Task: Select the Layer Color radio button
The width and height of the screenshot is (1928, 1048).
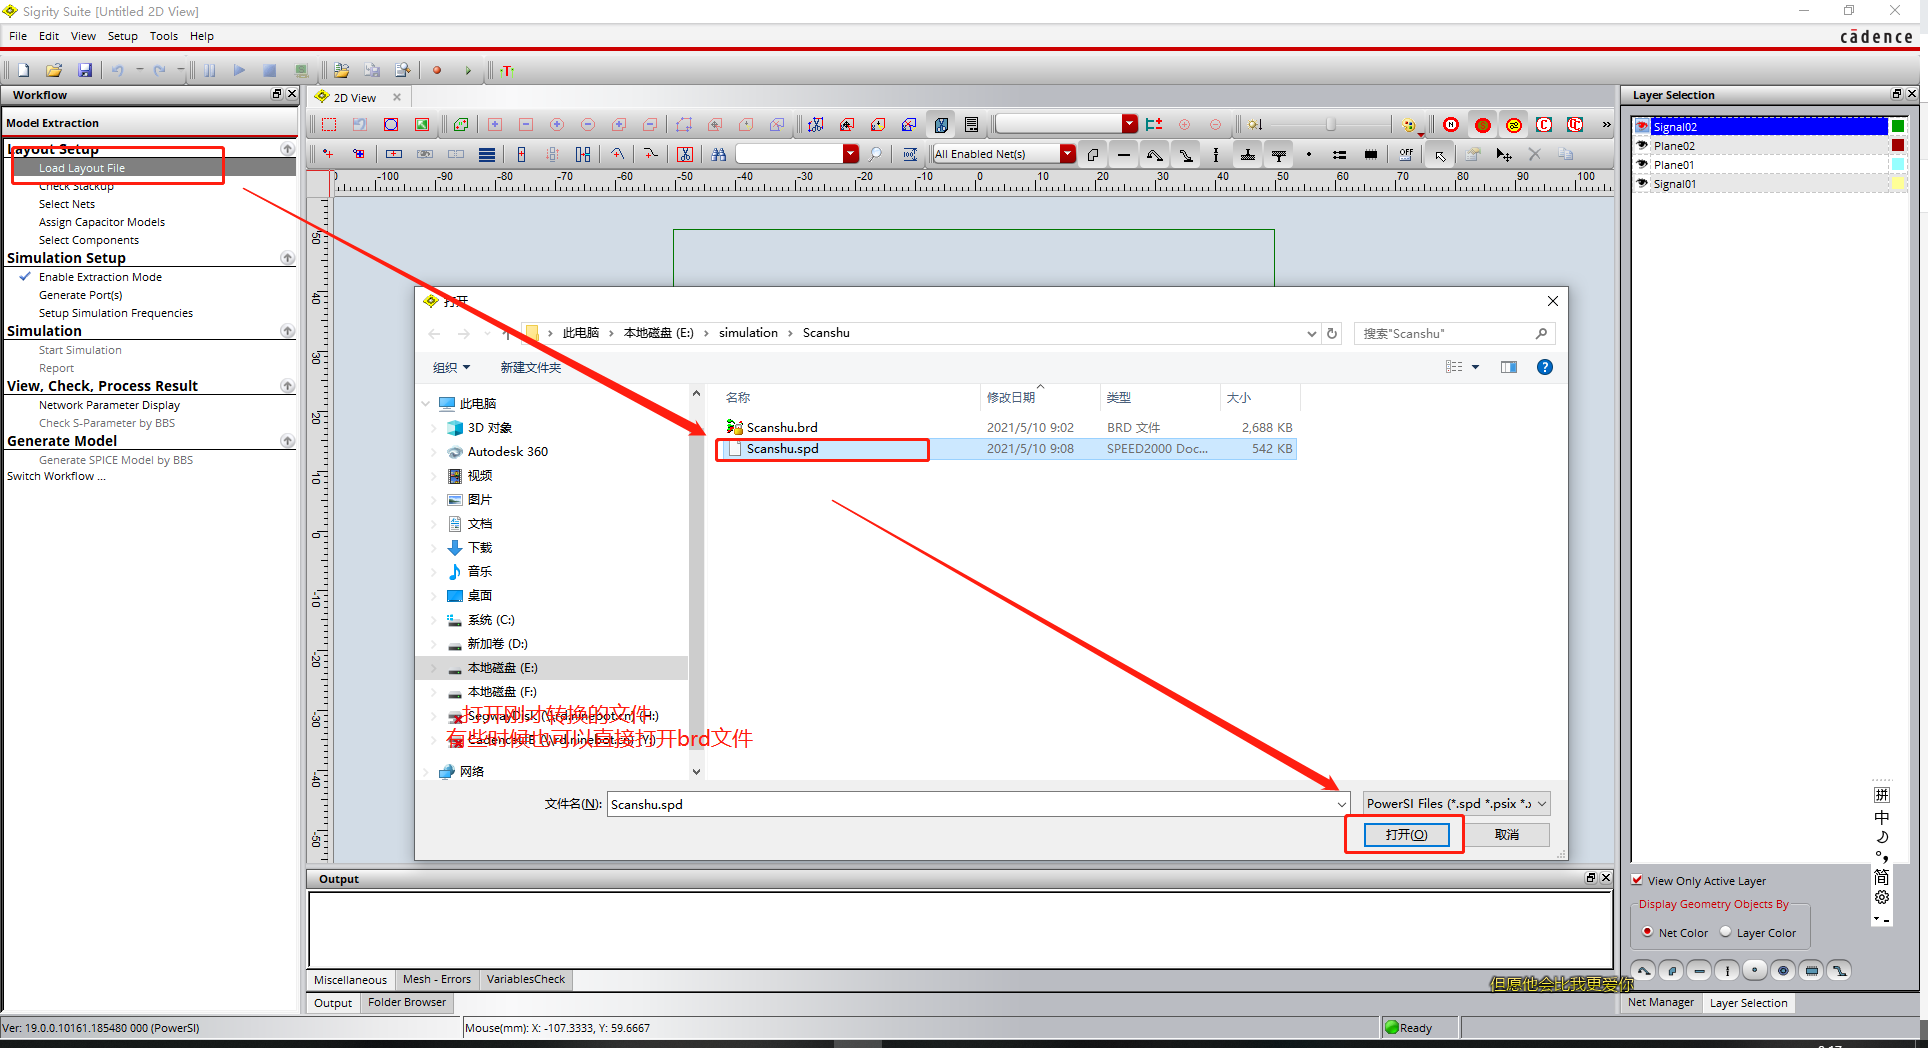Action: pos(1725,932)
